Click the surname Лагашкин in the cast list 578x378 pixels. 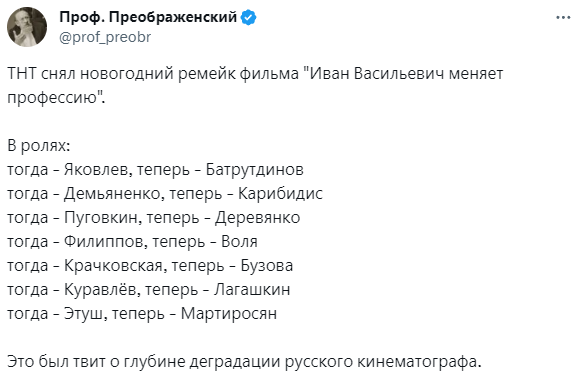tap(252, 289)
